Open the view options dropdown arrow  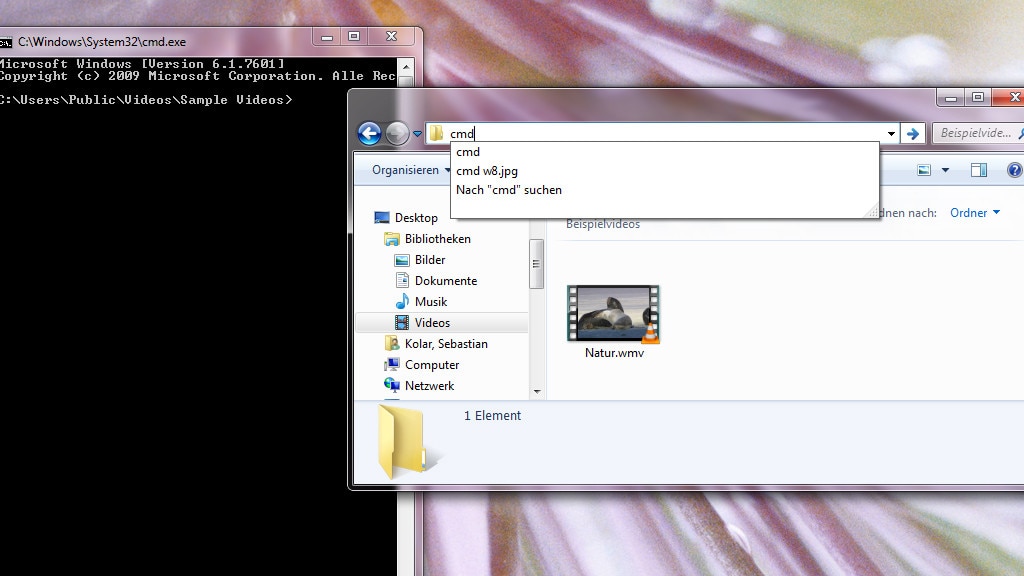[945, 170]
